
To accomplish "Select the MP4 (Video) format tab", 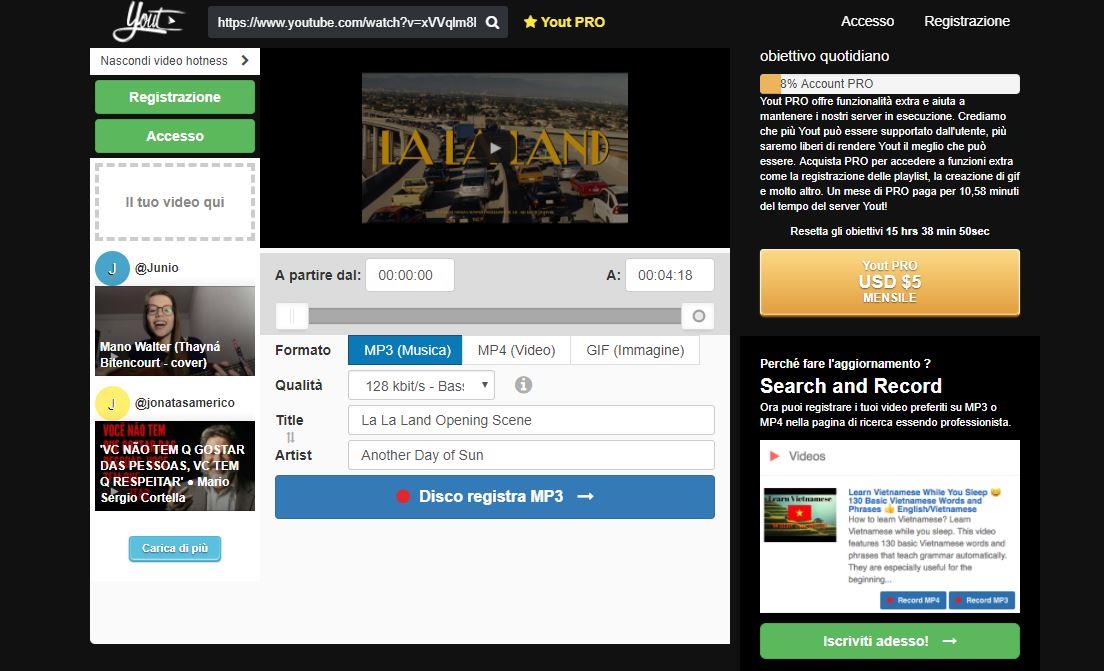I will 516,350.
